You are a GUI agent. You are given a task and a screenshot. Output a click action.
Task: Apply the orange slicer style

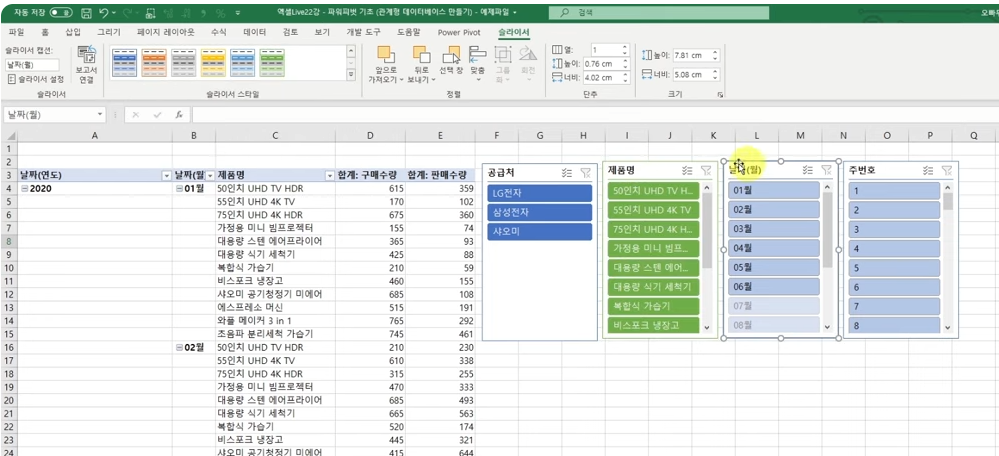pos(154,62)
